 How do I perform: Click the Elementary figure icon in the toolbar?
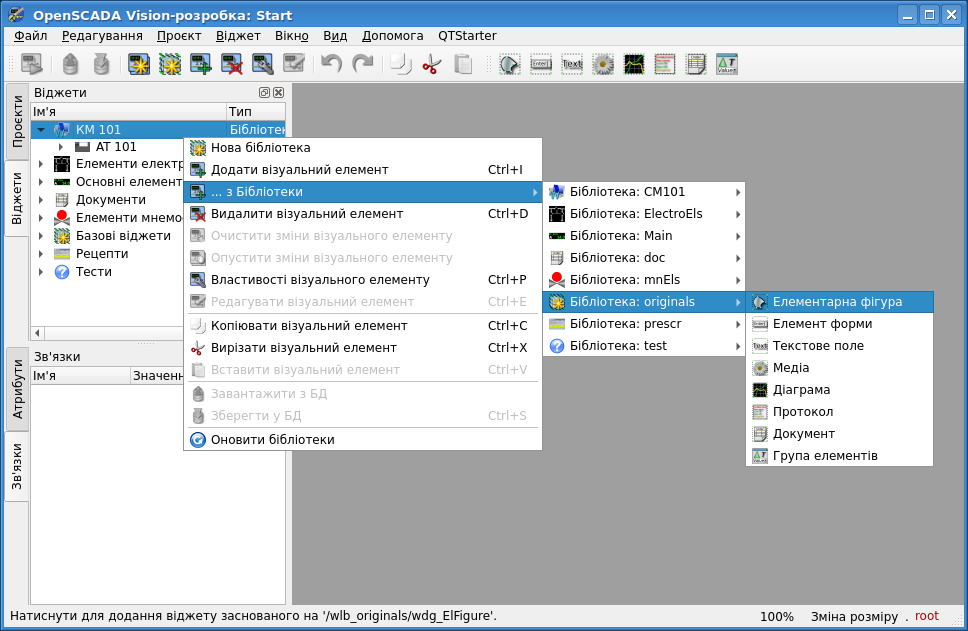point(510,65)
